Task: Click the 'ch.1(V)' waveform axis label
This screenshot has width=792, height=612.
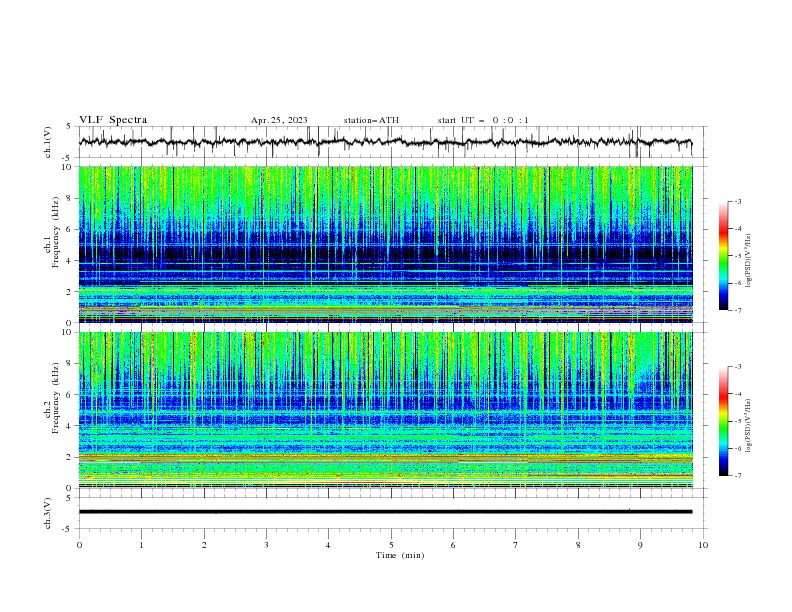Action: pos(48,142)
